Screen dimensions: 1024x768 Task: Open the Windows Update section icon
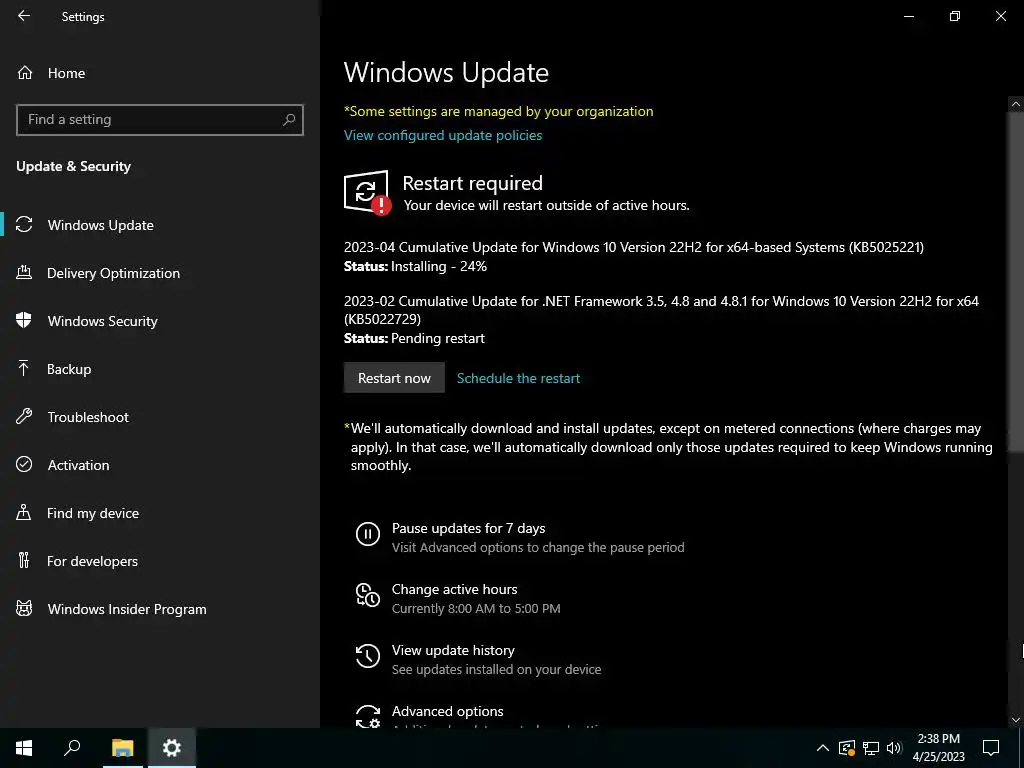(24, 225)
